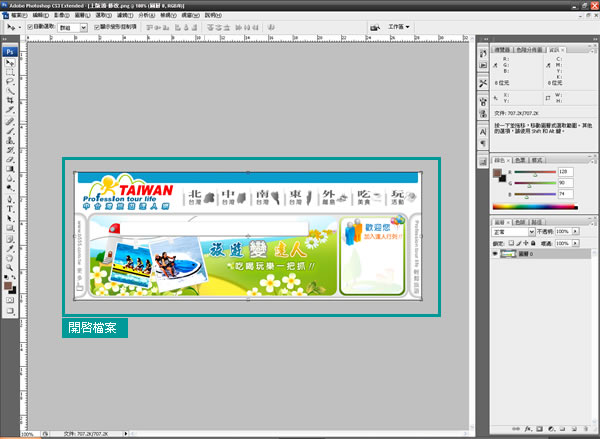Select the Pen tool
The width and height of the screenshot is (600, 439).
[x=10, y=199]
